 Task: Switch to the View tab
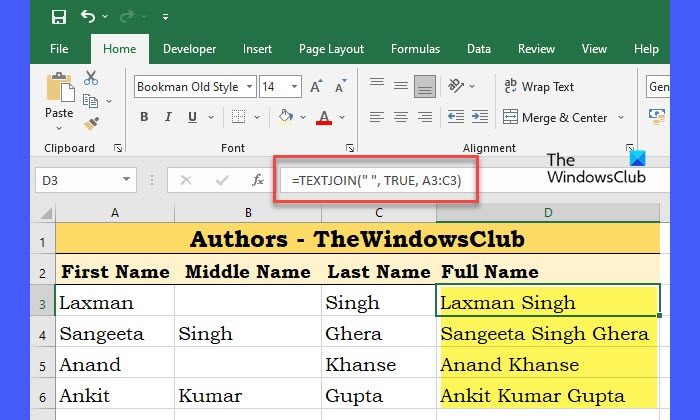point(594,49)
